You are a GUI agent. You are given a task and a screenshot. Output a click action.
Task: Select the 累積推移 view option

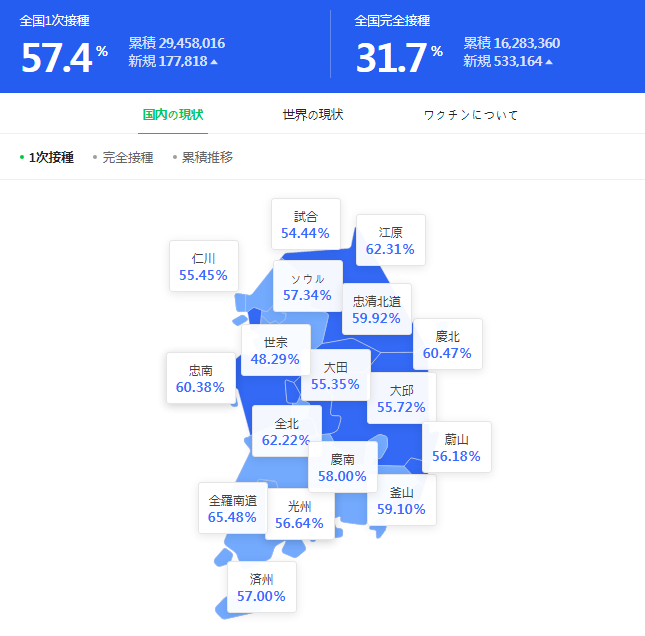207,157
